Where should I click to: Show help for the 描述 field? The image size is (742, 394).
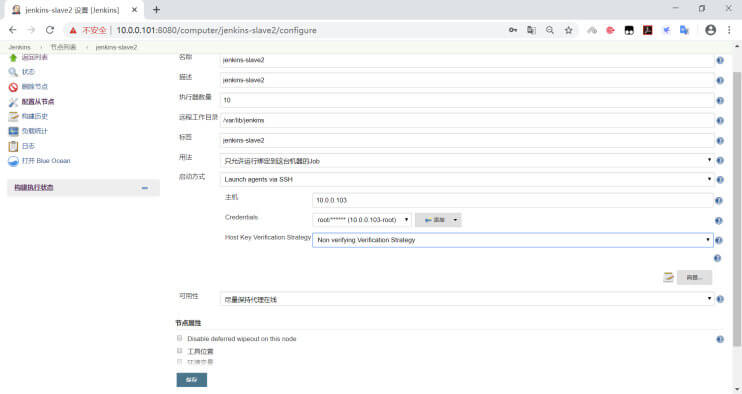click(720, 80)
